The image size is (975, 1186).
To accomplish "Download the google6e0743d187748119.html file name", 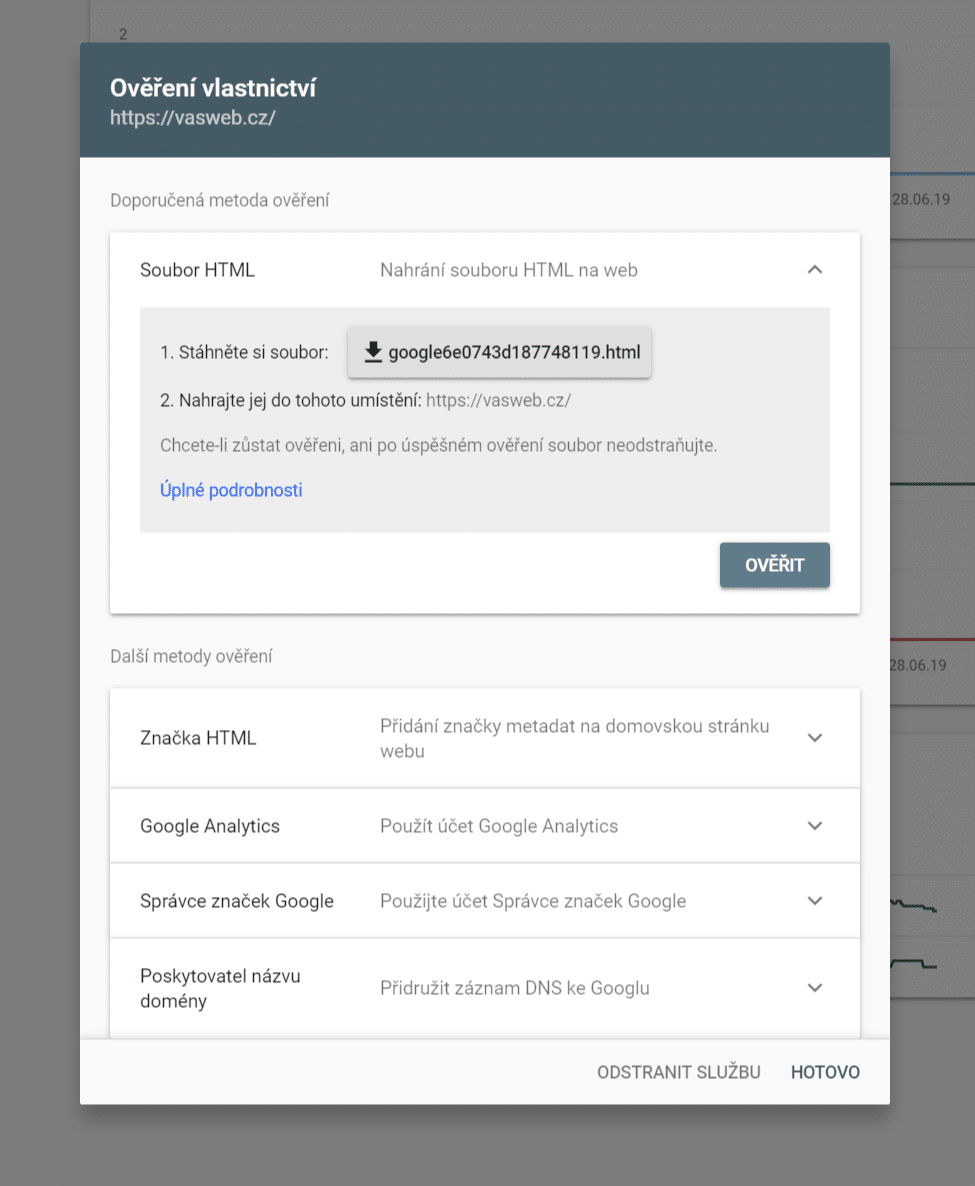I will (514, 352).
